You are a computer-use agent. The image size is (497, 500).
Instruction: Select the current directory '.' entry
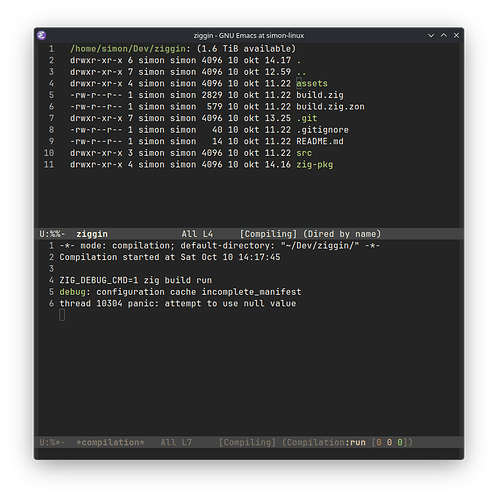tap(299, 60)
